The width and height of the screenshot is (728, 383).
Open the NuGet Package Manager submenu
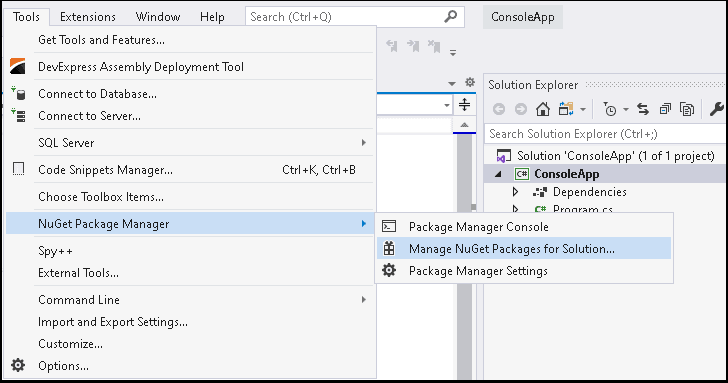click(190, 224)
